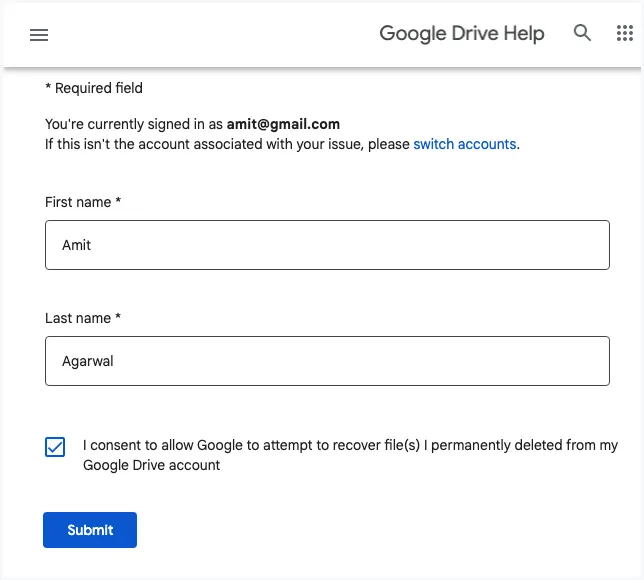The height and width of the screenshot is (580, 644).
Task: Click the Last name label
Action: point(83,318)
